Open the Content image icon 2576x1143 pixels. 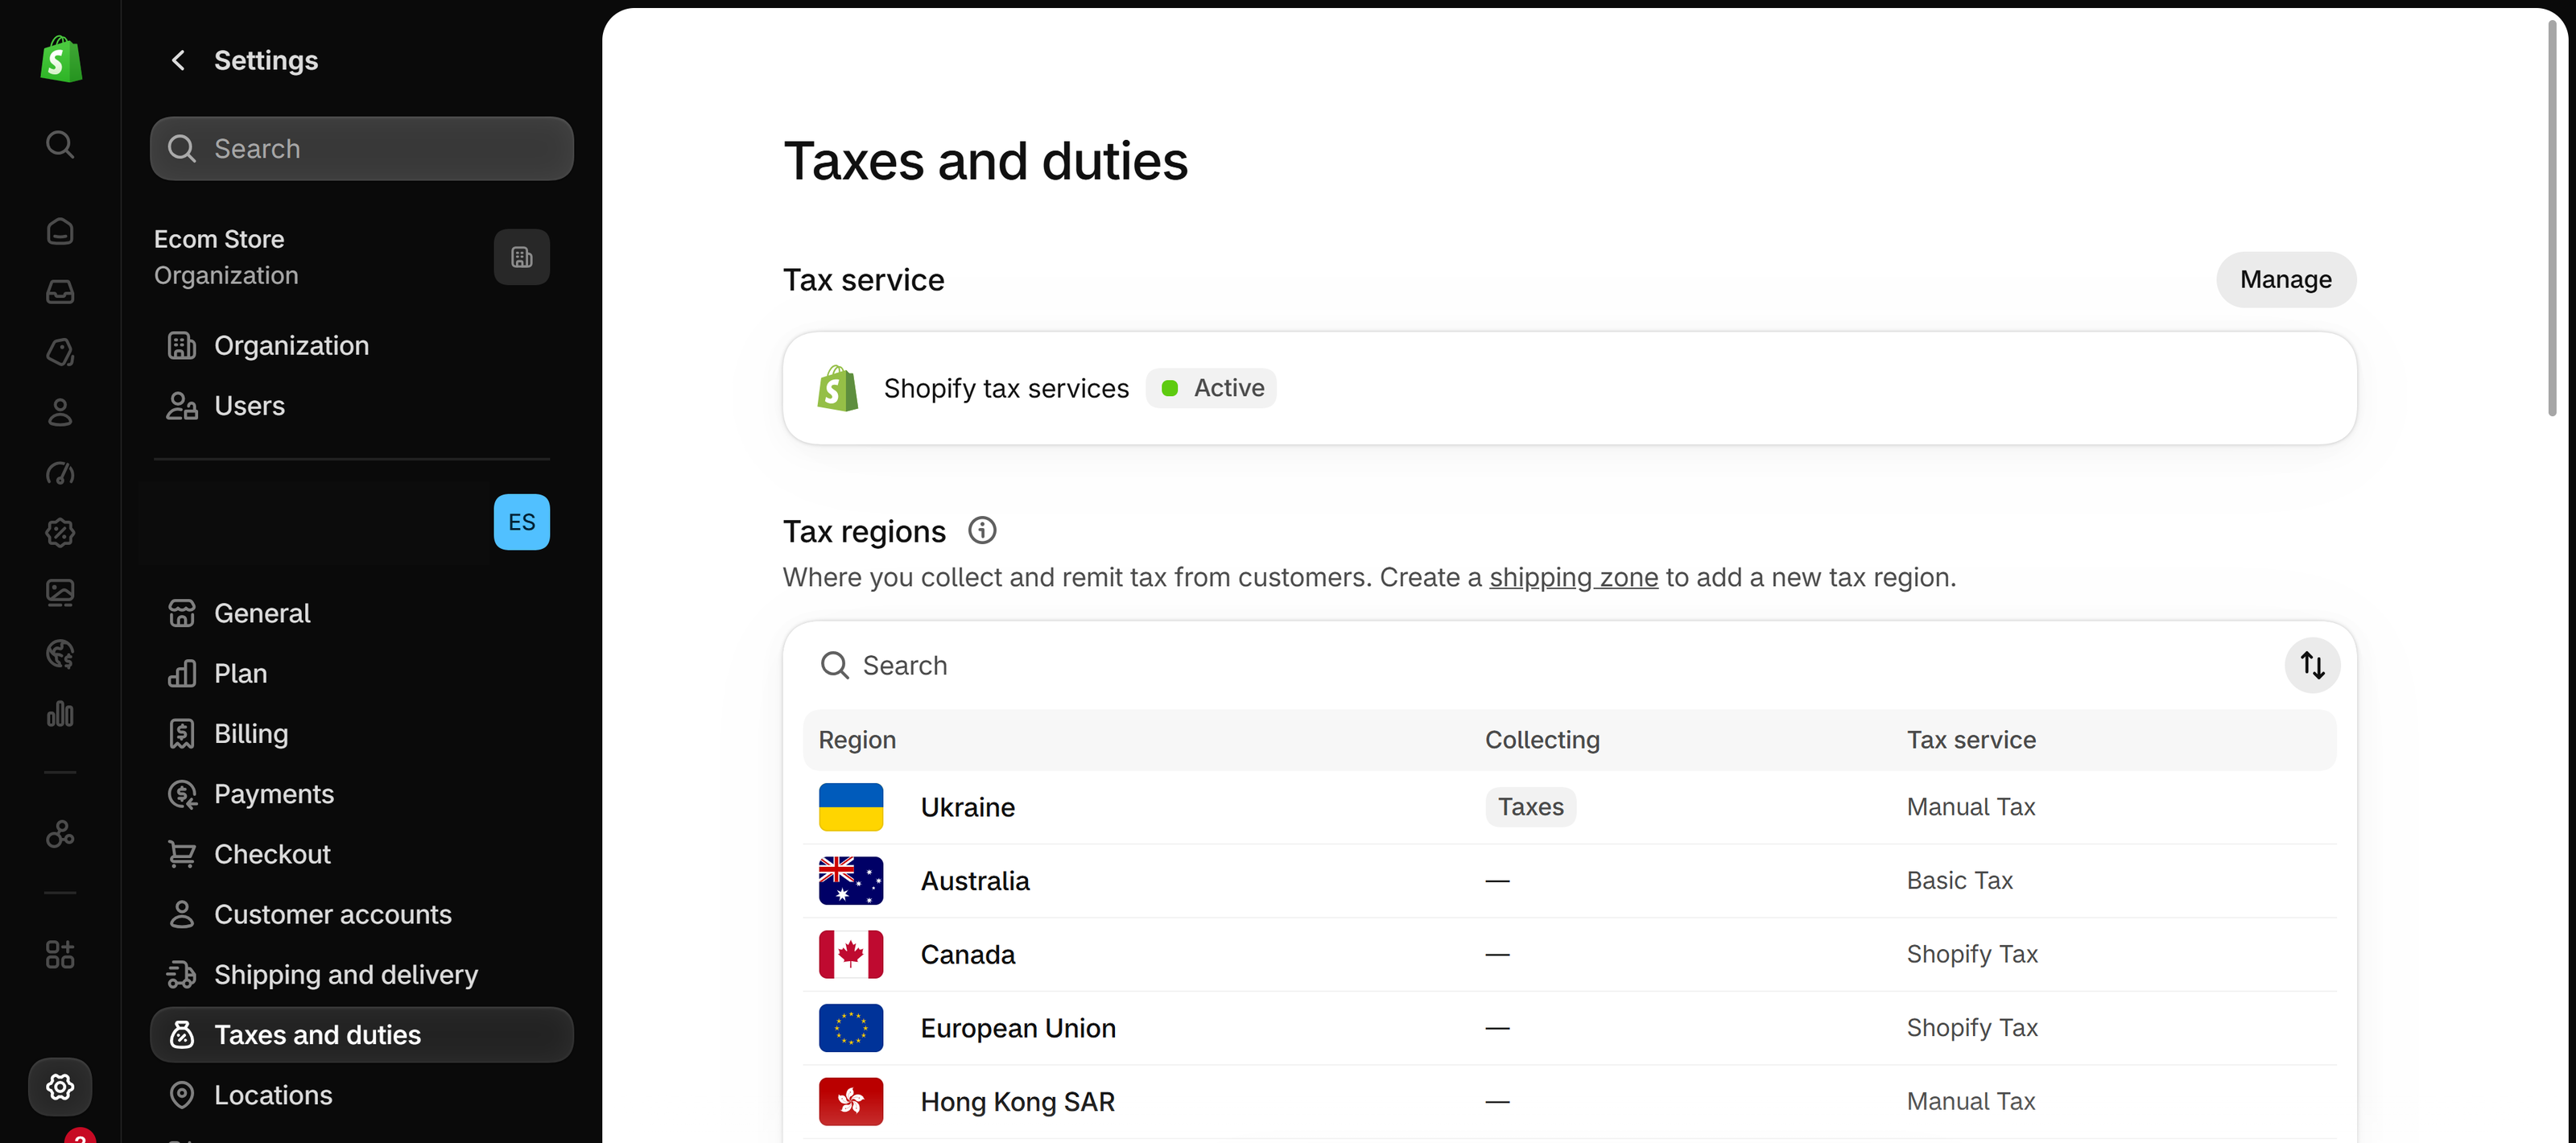click(60, 593)
